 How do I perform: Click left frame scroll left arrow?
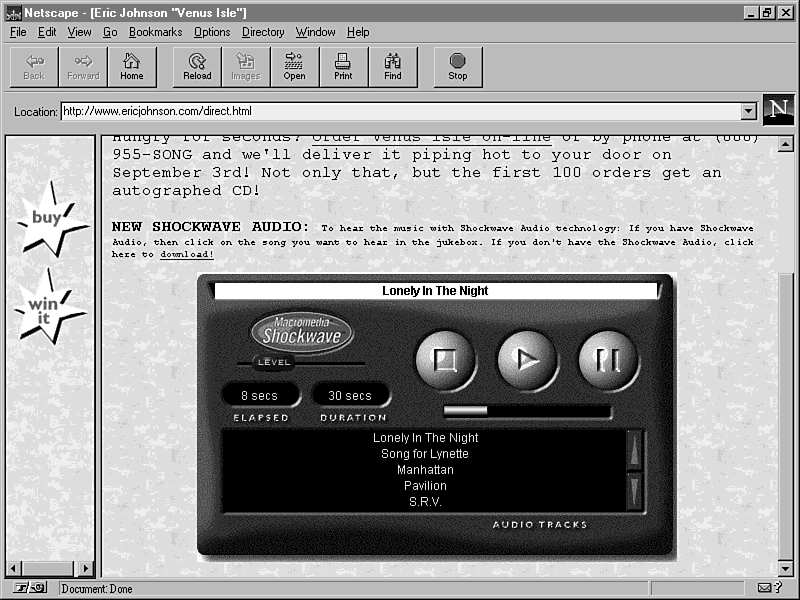(13, 568)
